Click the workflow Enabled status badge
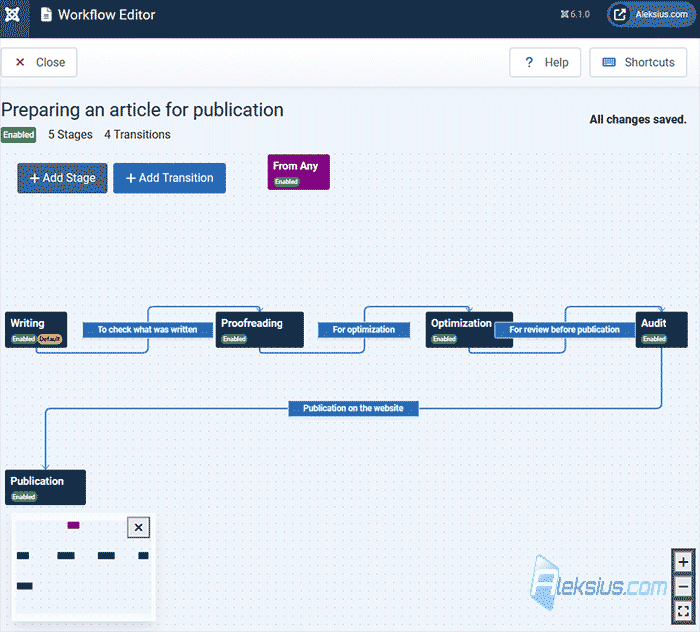700x632 pixels. click(x=18, y=135)
